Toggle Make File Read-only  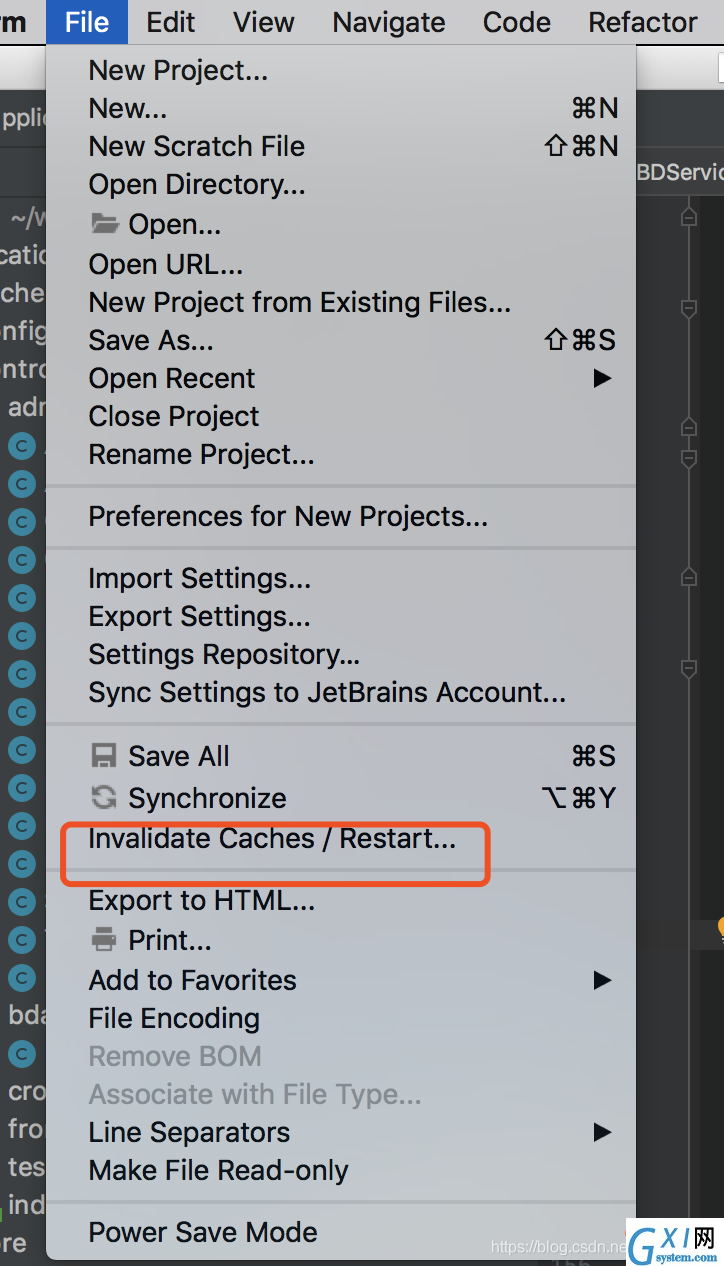click(x=341, y=1170)
